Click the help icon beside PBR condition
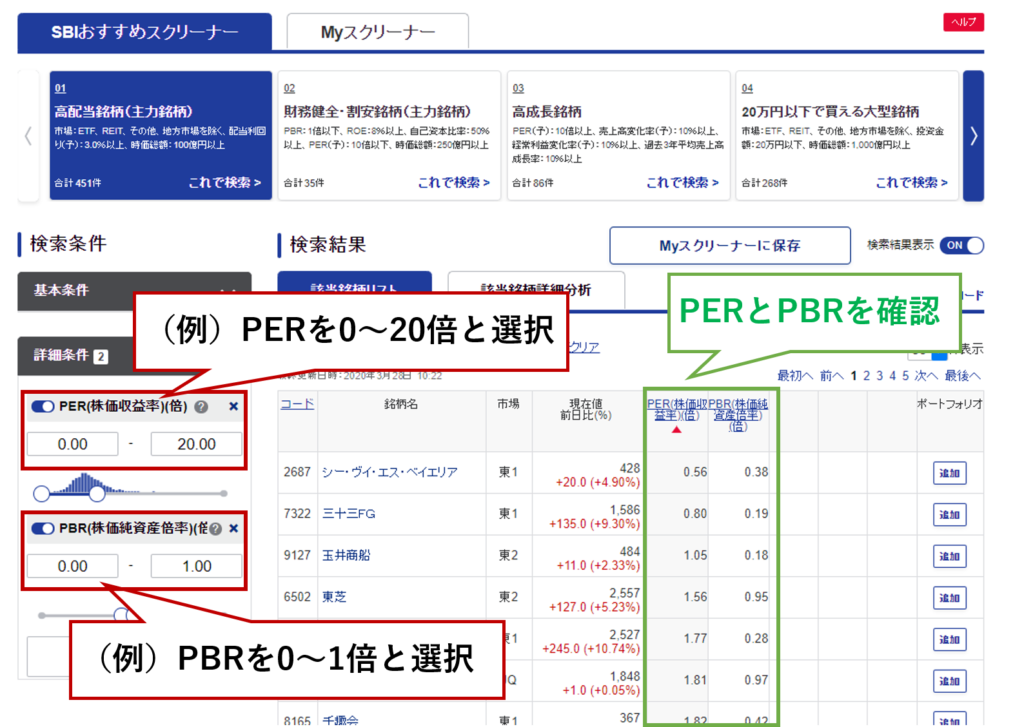The height and width of the screenshot is (727, 1024). pyautogui.click(x=214, y=528)
